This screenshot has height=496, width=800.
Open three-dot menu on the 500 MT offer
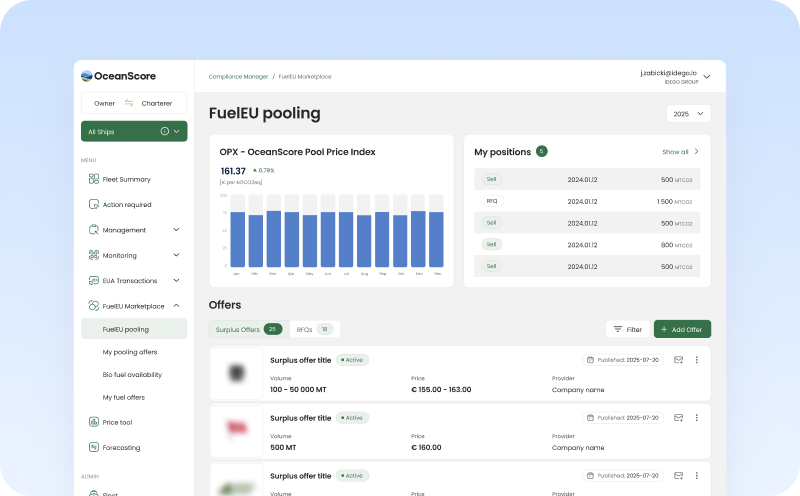pos(697,417)
